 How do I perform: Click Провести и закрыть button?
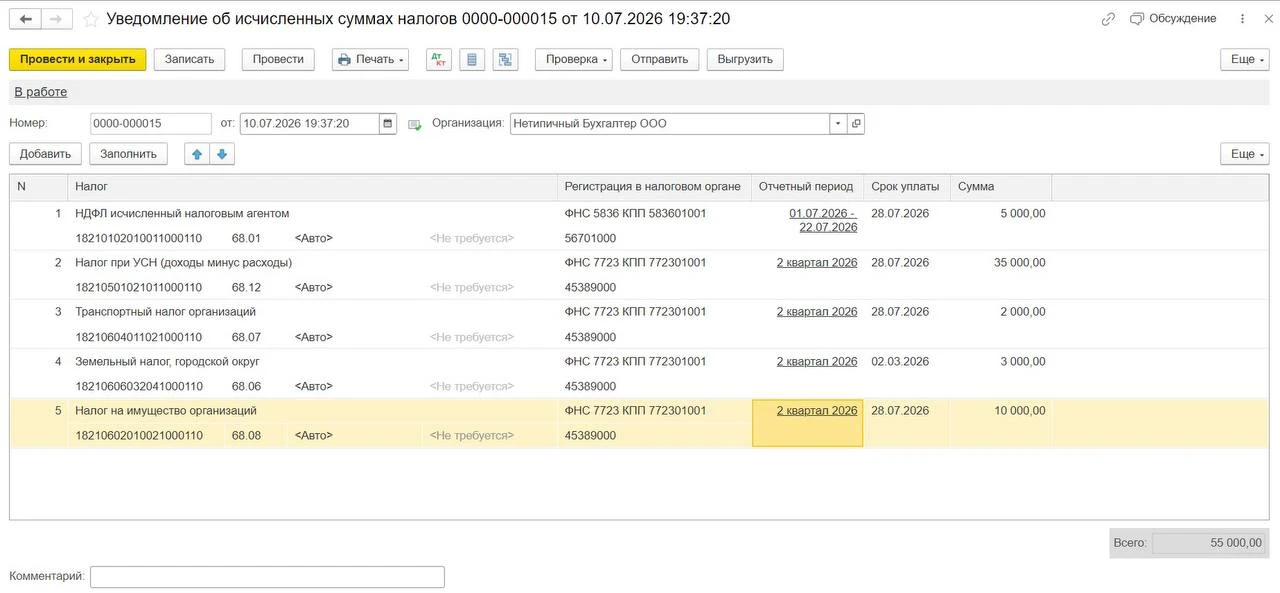pos(78,59)
